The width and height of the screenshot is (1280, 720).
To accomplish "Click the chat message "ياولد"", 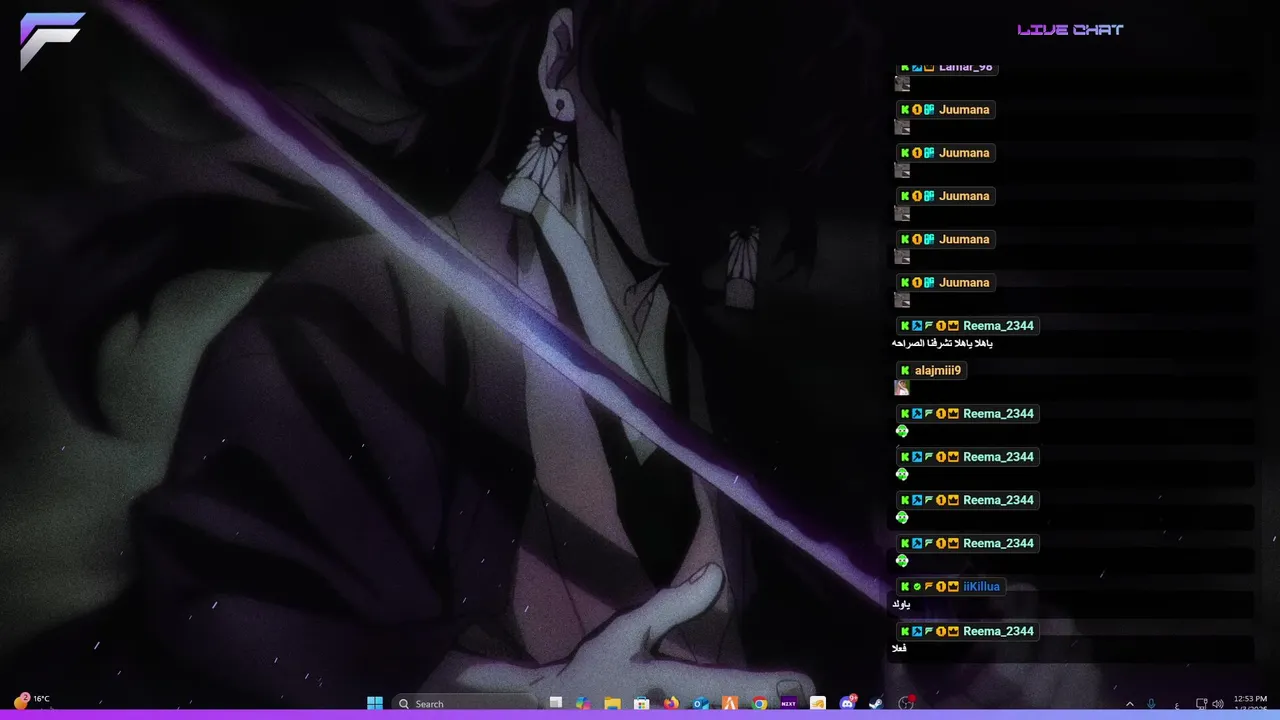I will tap(901, 604).
